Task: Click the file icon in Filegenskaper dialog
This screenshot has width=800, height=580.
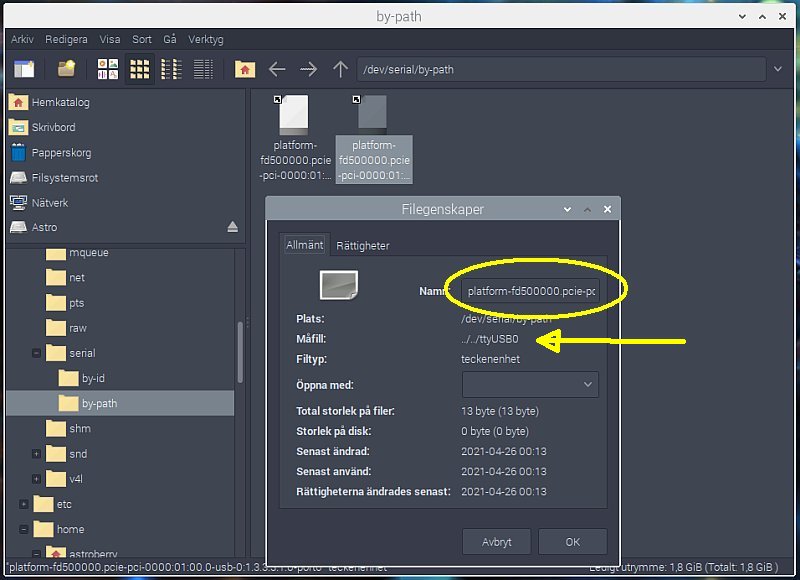Action: click(338, 285)
